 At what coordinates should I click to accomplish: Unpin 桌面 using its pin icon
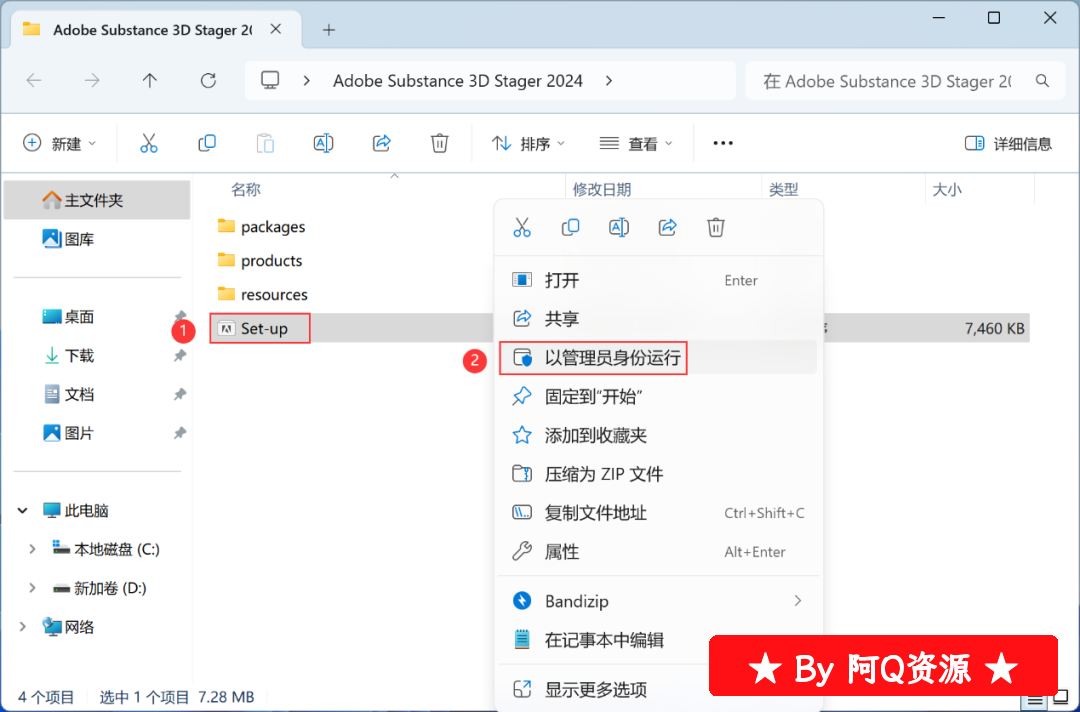tap(180, 315)
